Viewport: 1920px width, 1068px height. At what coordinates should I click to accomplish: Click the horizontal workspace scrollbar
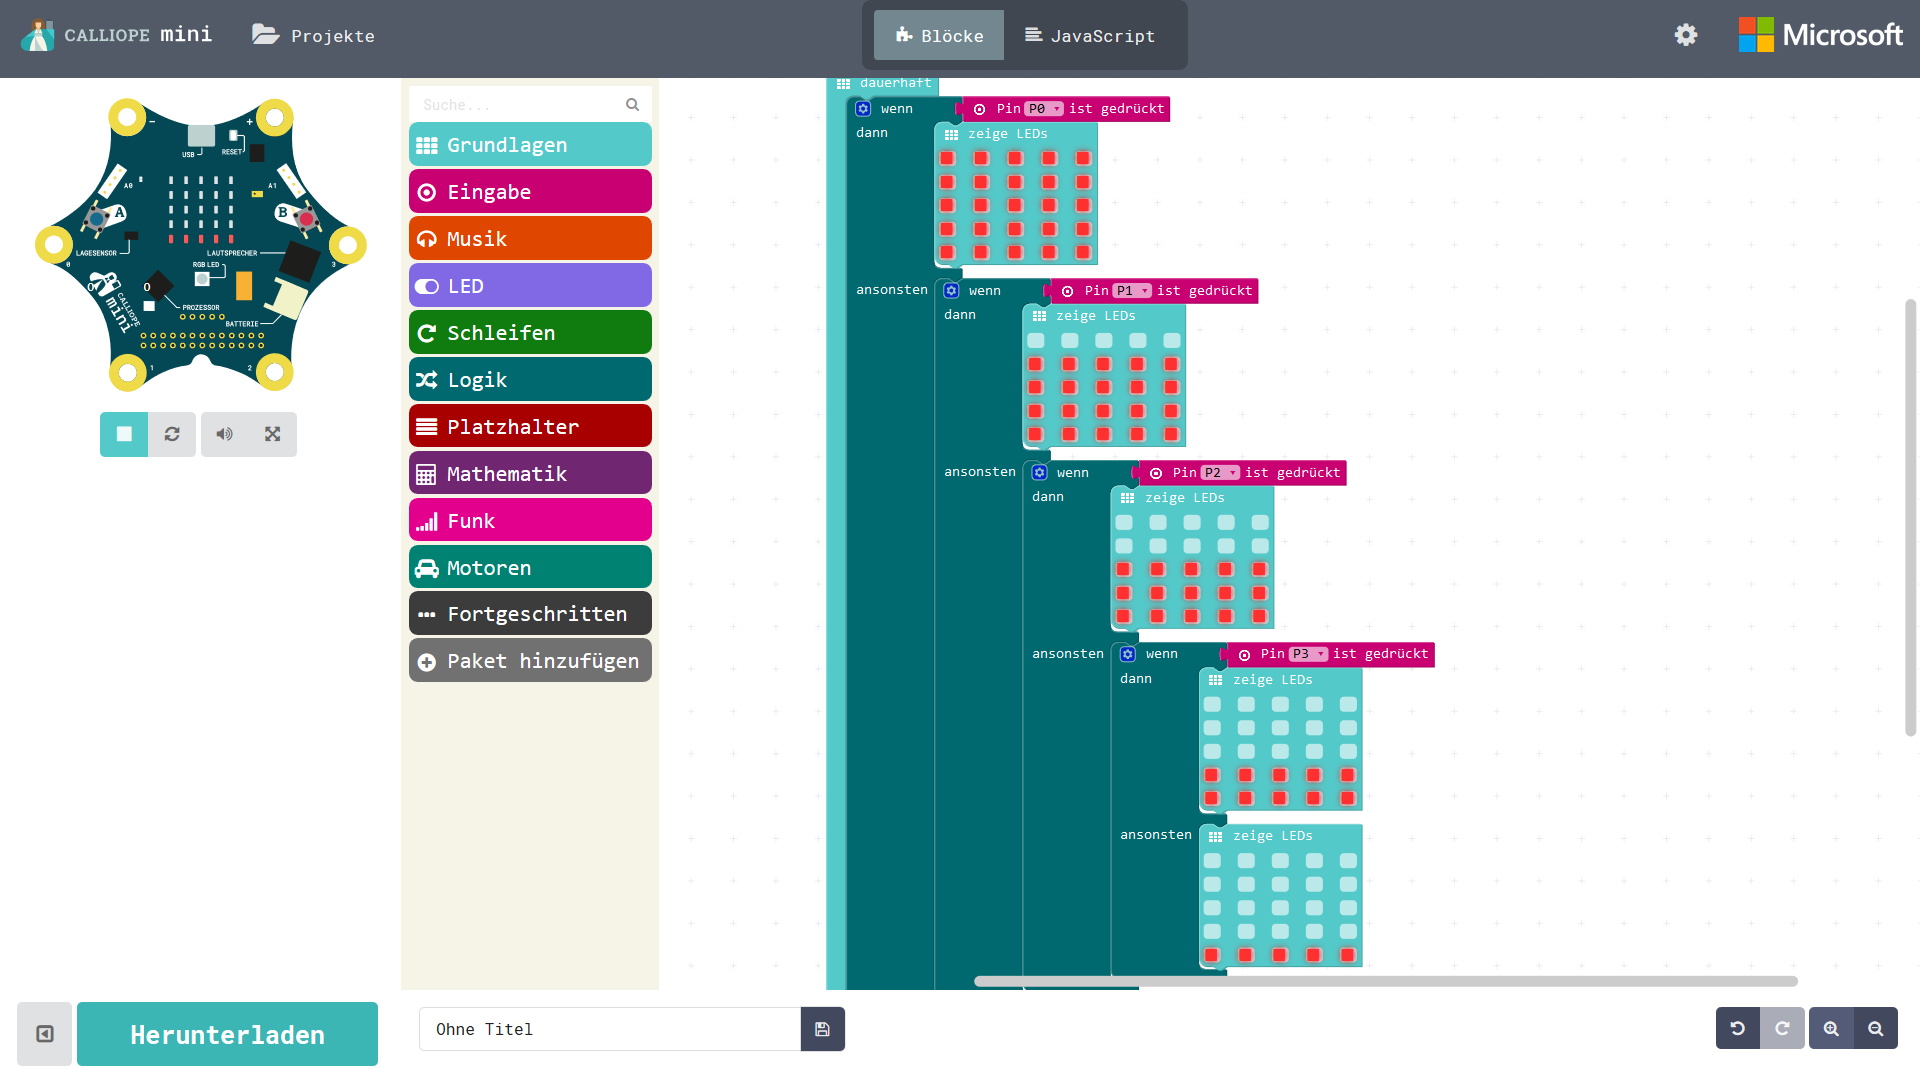[1386, 981]
